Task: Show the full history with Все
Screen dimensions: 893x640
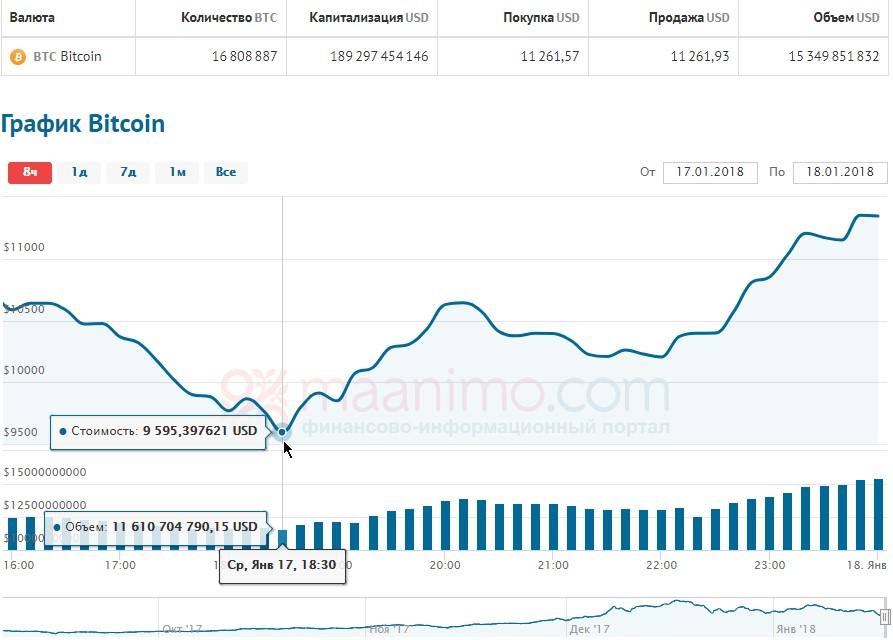Action: 226,172
